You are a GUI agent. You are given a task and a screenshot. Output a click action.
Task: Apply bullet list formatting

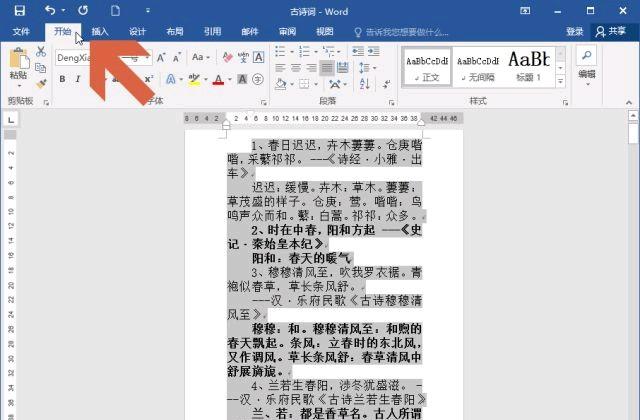280,51
